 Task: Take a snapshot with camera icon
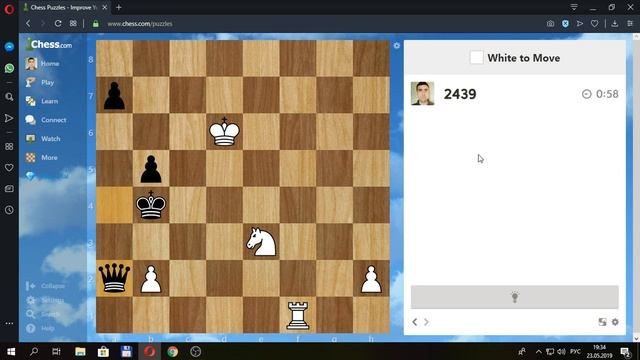click(x=550, y=24)
